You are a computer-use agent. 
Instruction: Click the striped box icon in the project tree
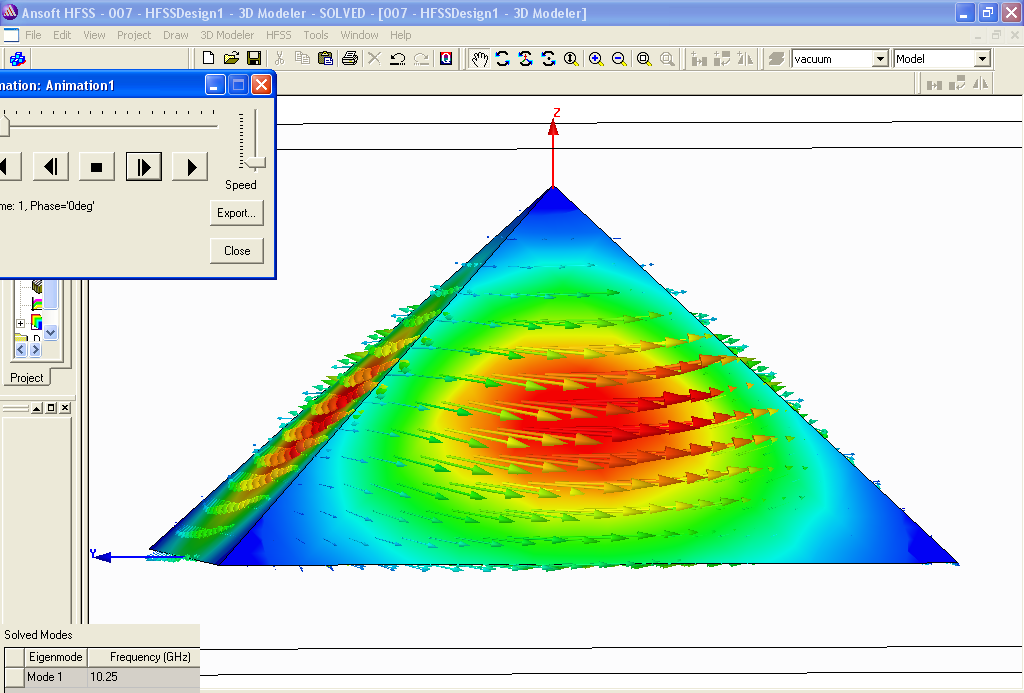click(x=37, y=287)
